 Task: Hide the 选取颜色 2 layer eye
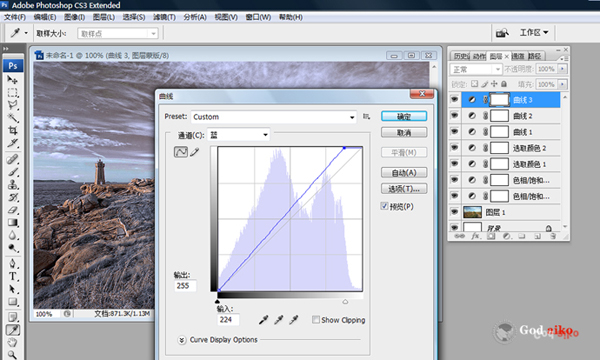pos(454,148)
